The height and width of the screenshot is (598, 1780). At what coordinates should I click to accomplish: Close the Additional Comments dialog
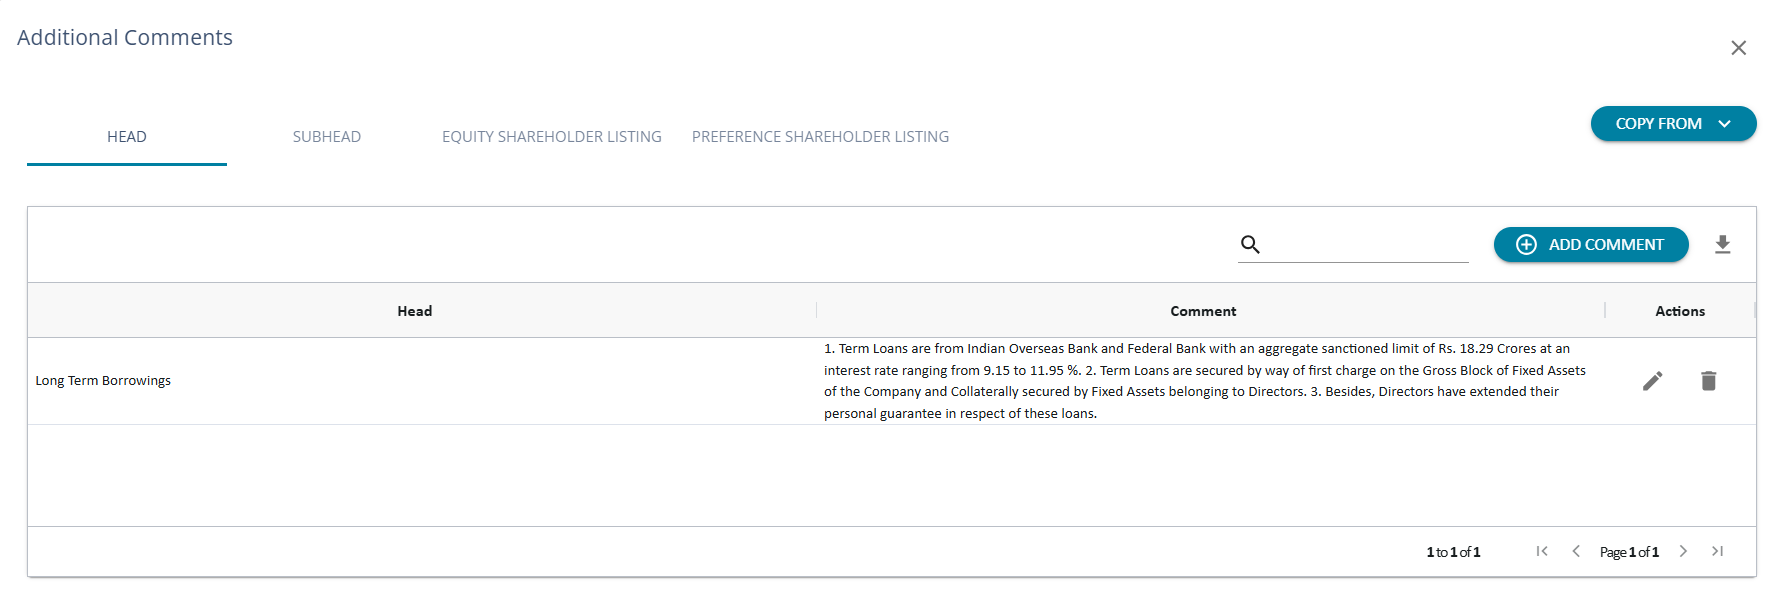[1738, 48]
